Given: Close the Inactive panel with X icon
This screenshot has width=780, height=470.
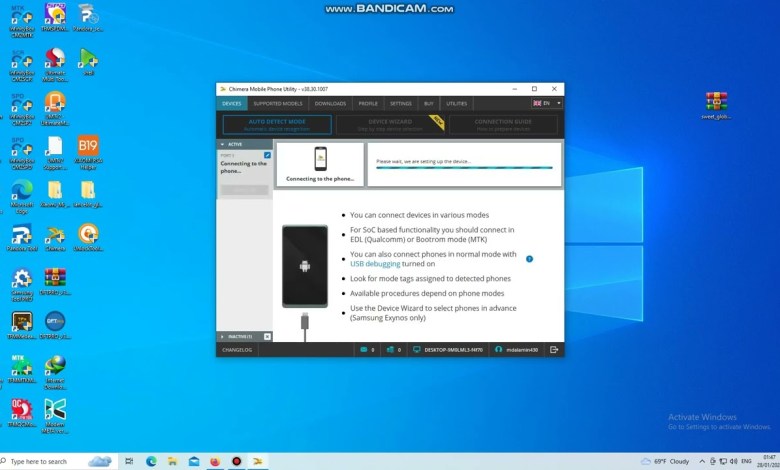Looking at the screenshot, I should click(267, 336).
